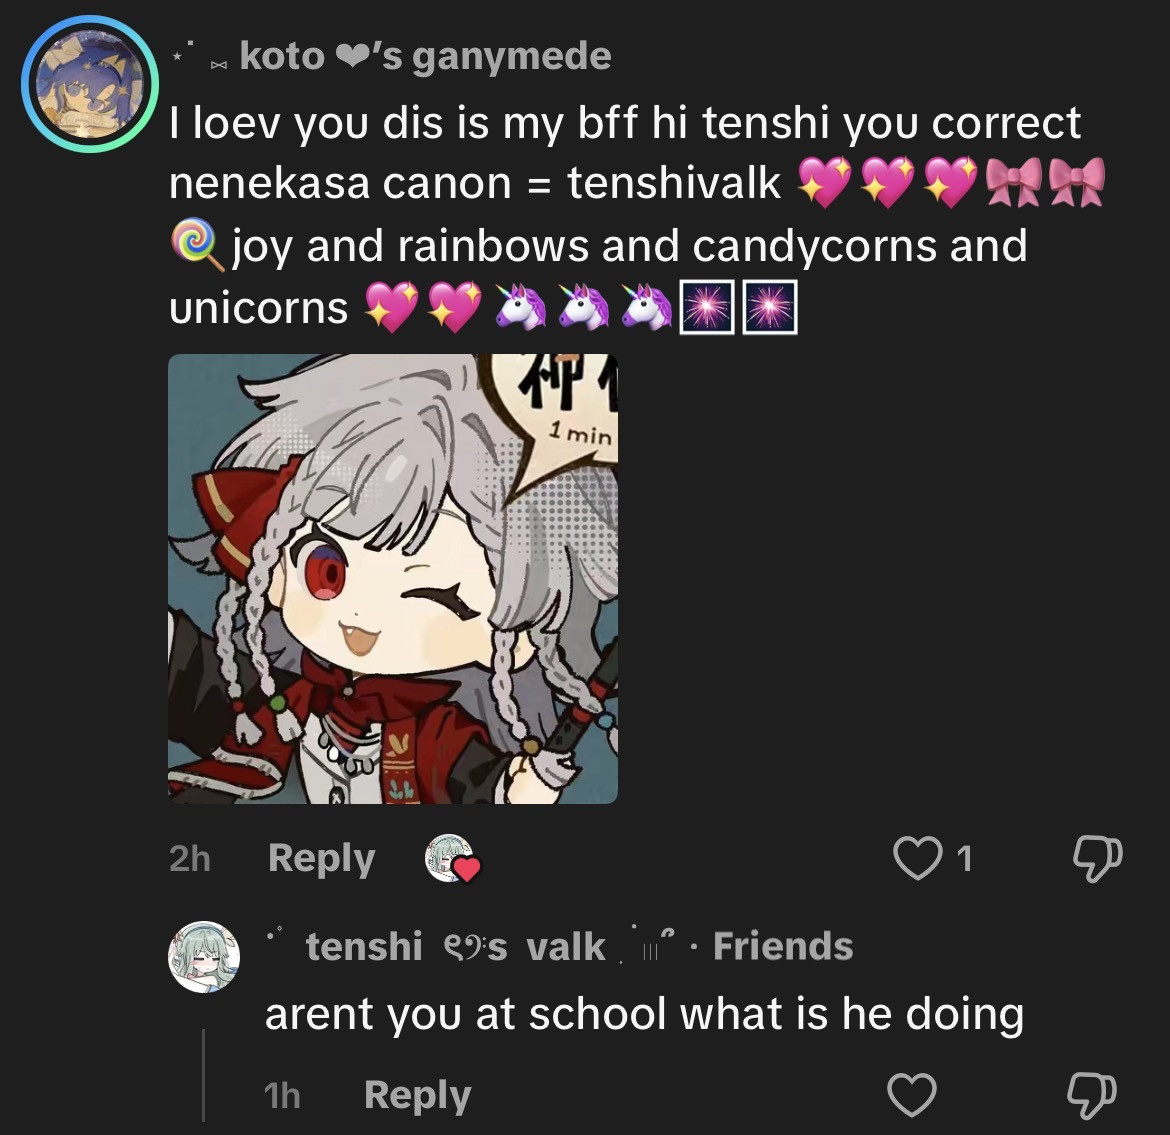This screenshot has width=1170, height=1135.
Task: Tap the '1 min' speech bubble in image
Action: pos(581,434)
